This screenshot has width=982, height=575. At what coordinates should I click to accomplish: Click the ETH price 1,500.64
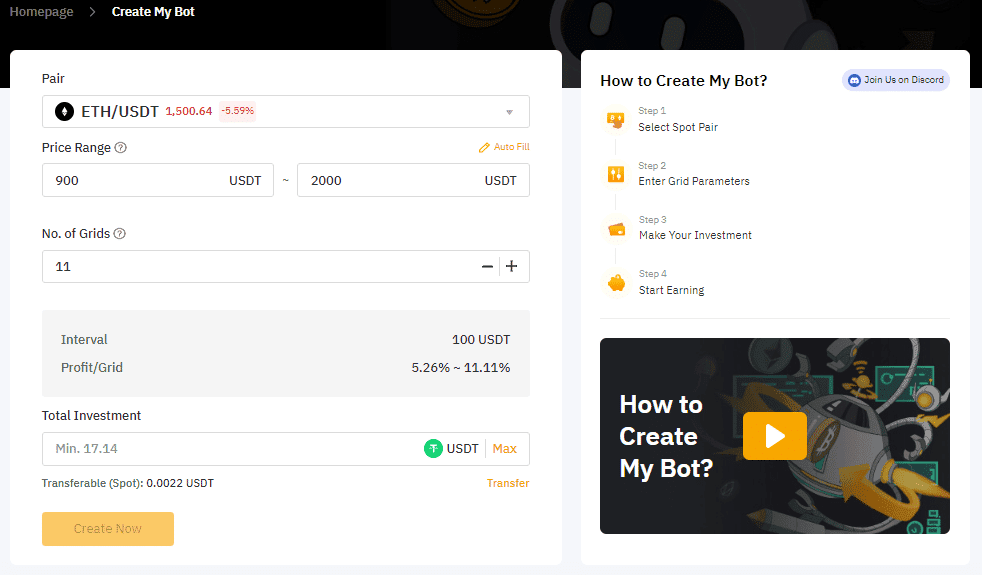(189, 111)
